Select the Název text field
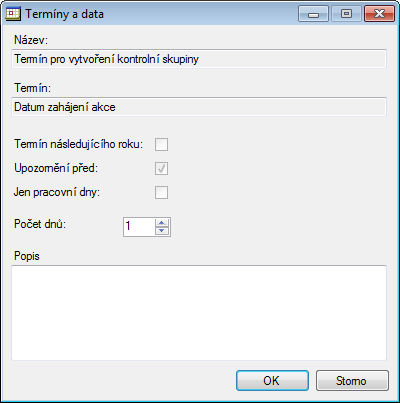 pos(199,59)
